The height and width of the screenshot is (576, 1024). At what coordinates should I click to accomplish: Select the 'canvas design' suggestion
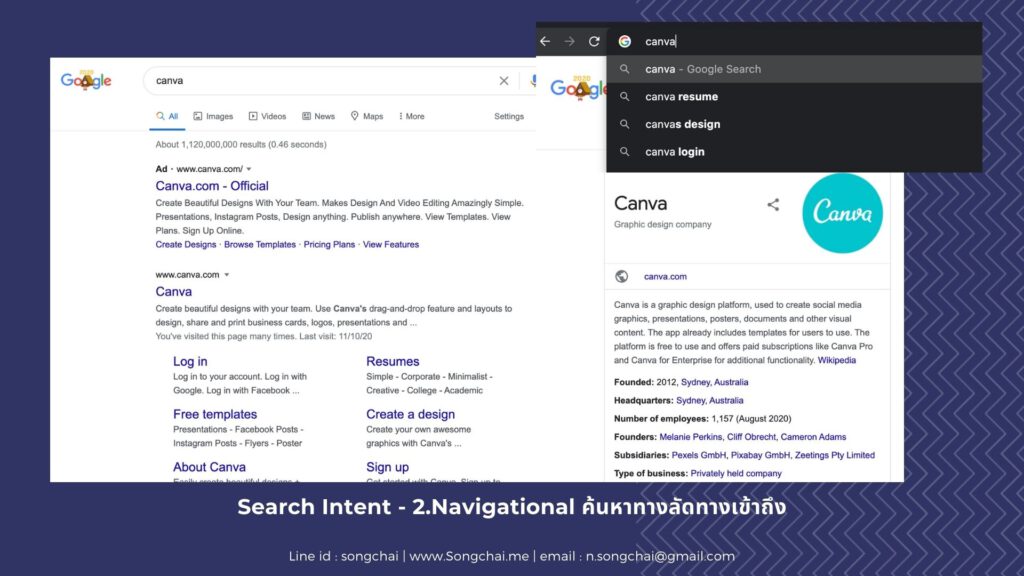tap(794, 124)
